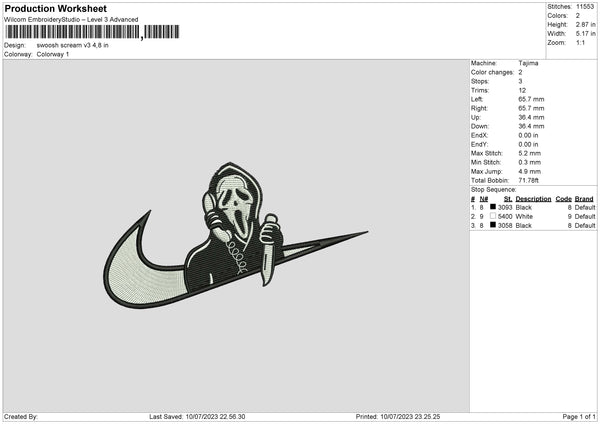Click the "Production Worksheet" title
Image resolution: width=600 pixels, height=424 pixels.
[x=55, y=8]
